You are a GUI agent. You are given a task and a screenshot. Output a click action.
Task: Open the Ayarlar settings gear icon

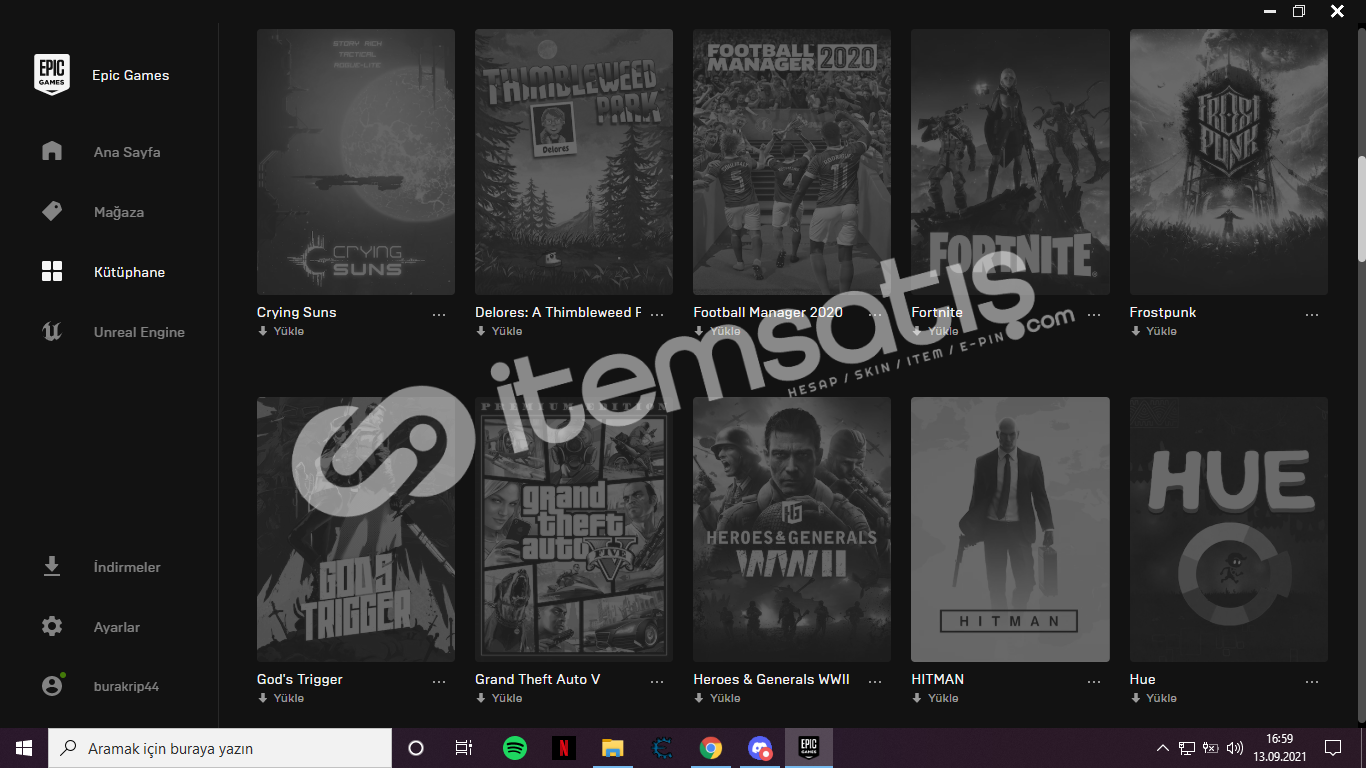click(52, 626)
